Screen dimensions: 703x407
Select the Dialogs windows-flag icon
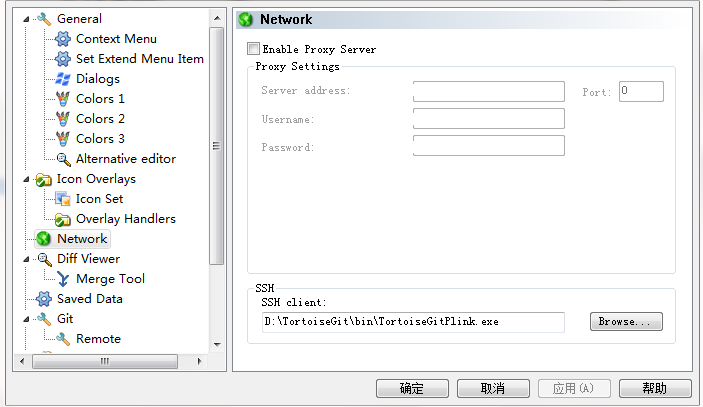63,79
